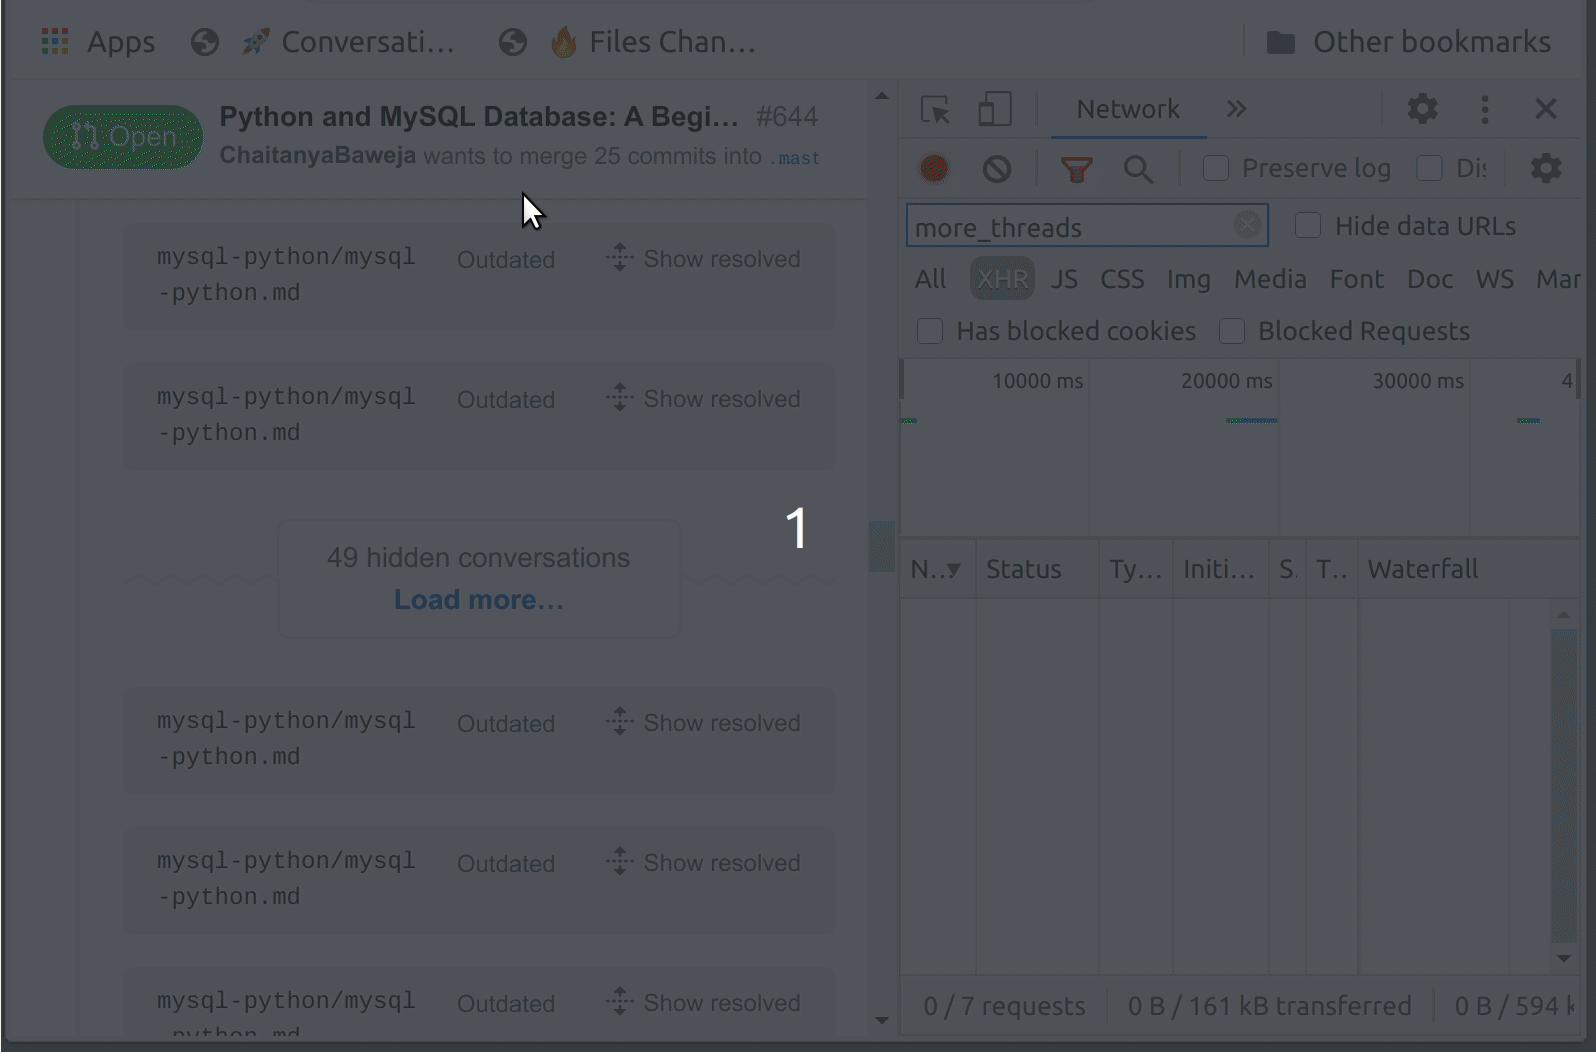Select the Media request type filter

(1270, 279)
